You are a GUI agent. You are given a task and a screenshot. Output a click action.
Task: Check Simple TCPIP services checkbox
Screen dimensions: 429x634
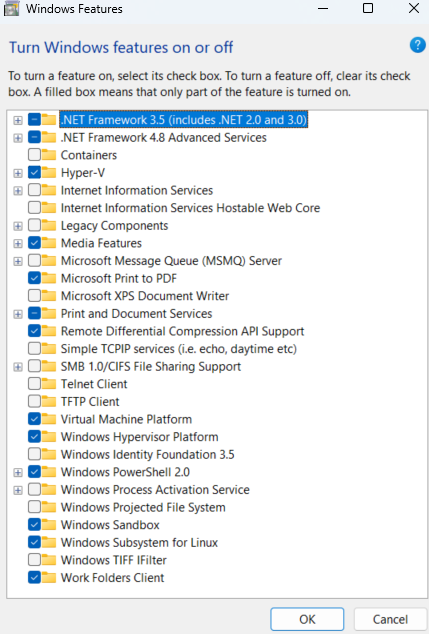tap(34, 349)
